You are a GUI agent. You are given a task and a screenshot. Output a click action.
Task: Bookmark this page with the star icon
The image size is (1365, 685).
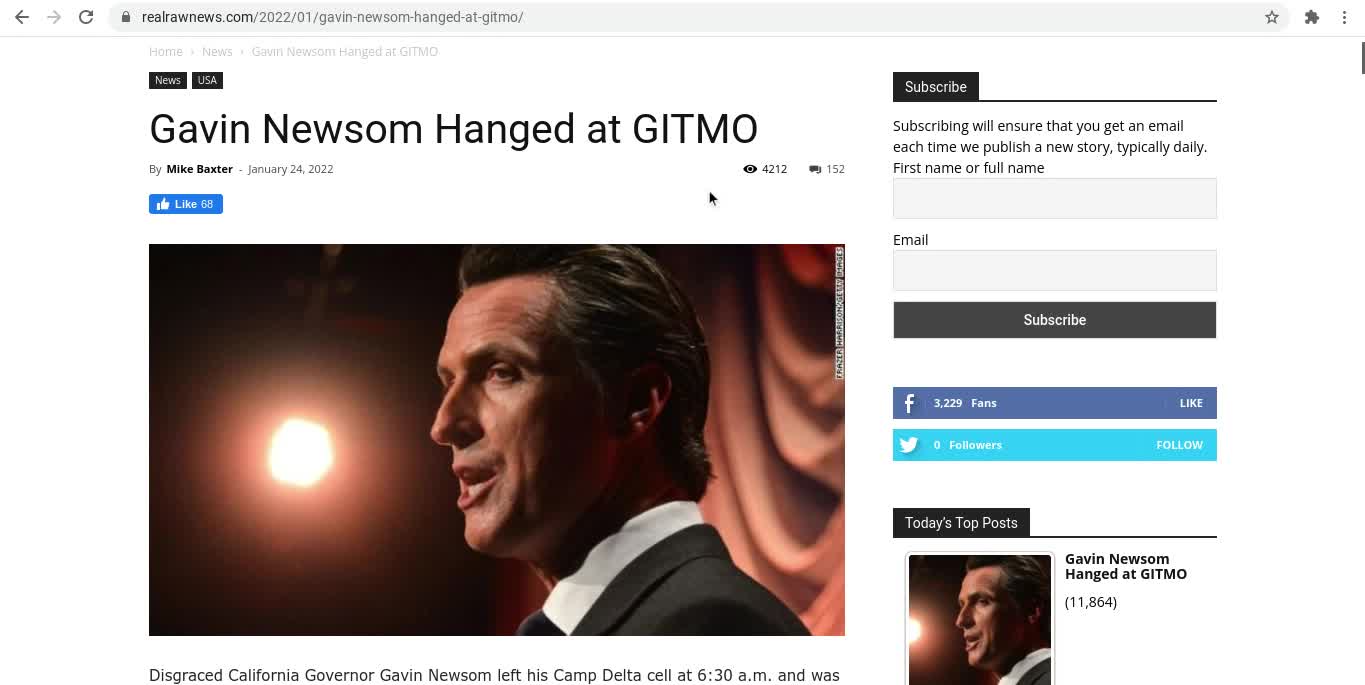[1272, 17]
